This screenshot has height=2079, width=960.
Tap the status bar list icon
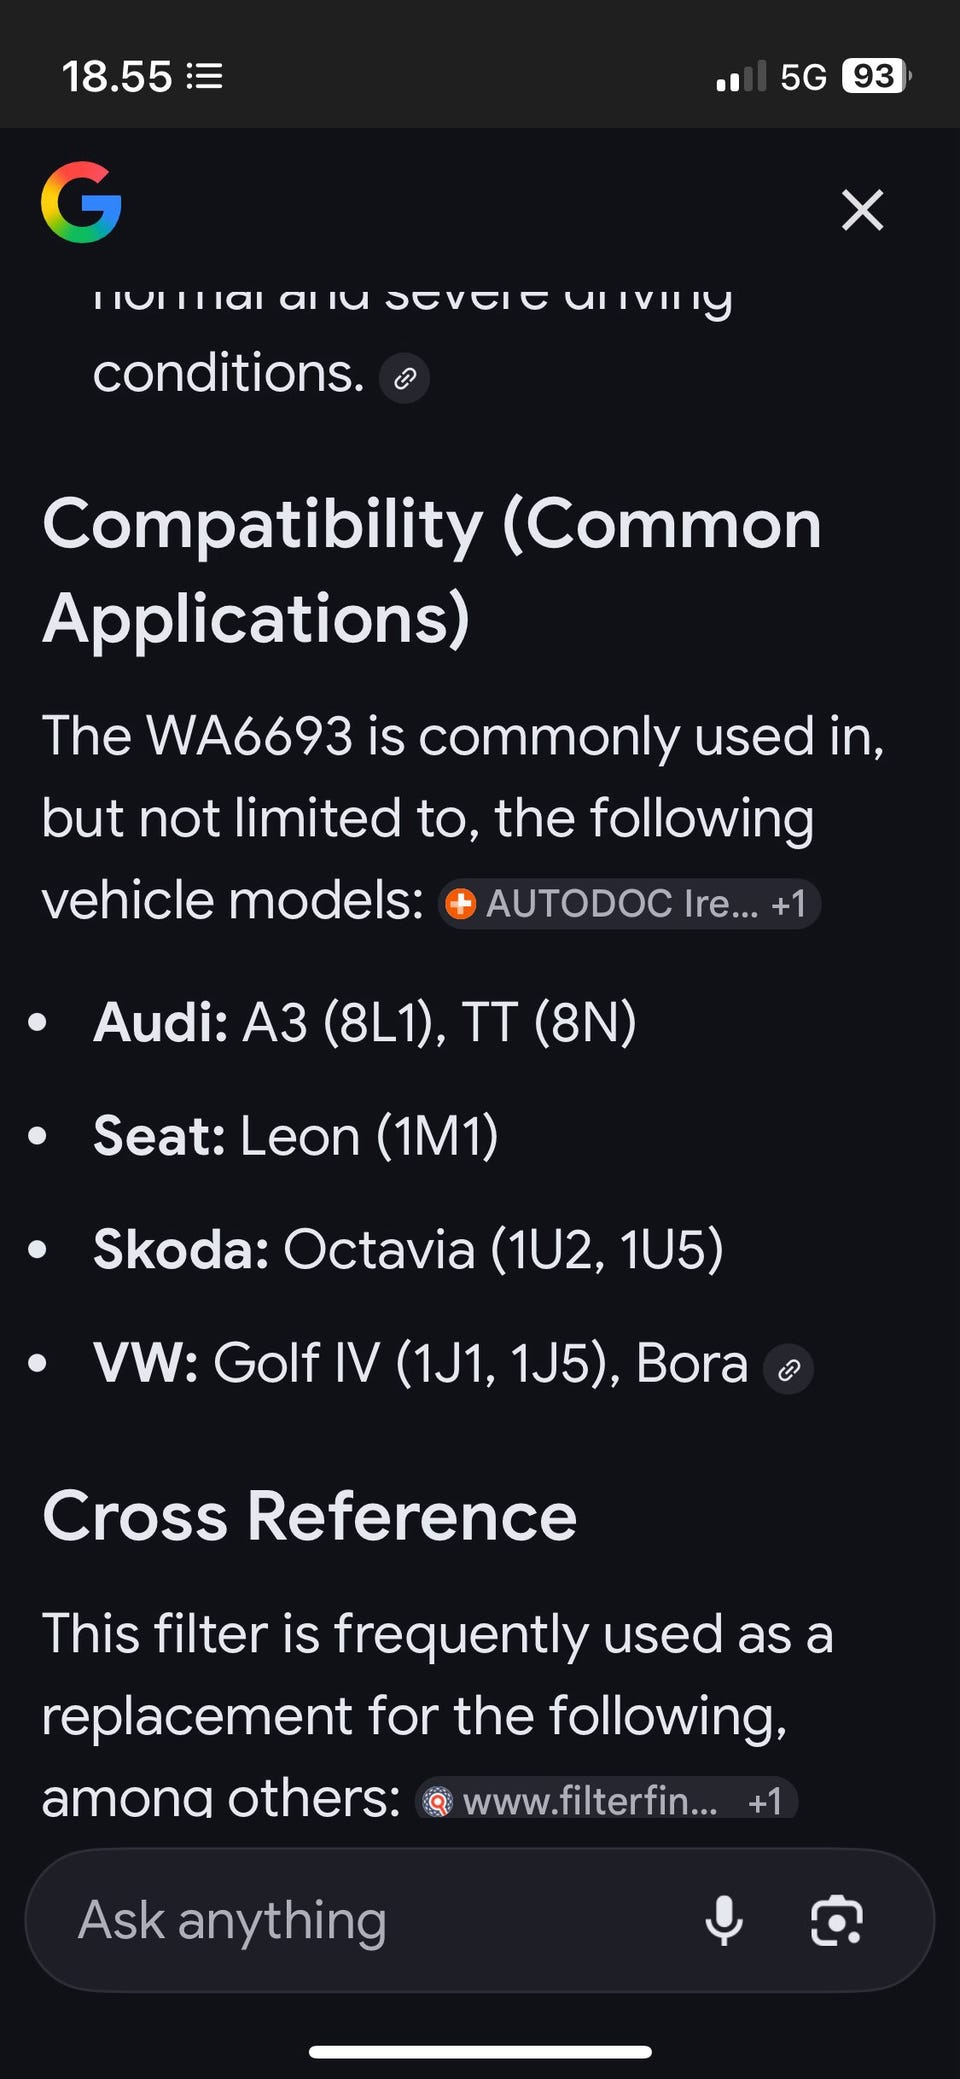coord(205,76)
